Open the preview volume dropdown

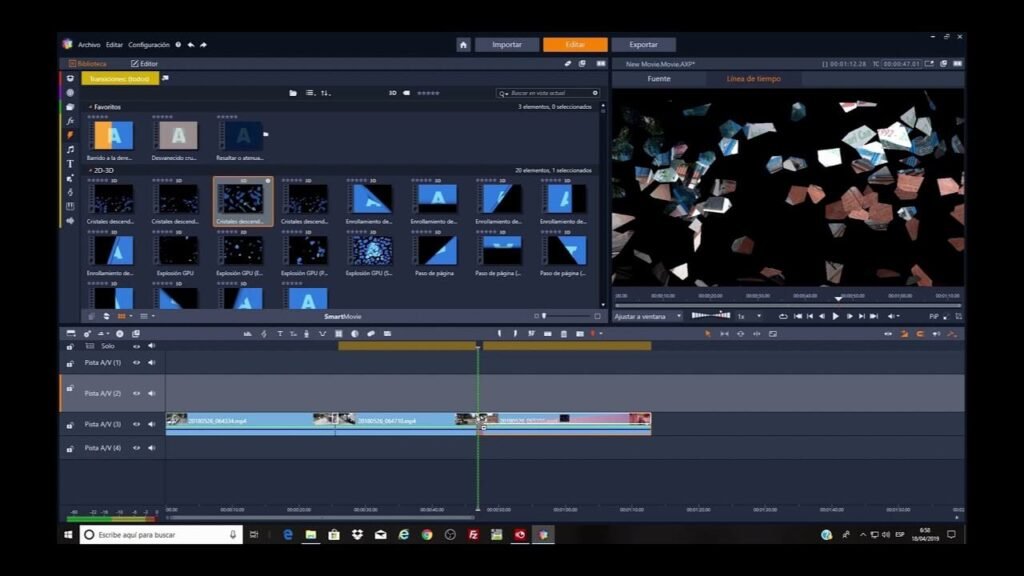893,316
